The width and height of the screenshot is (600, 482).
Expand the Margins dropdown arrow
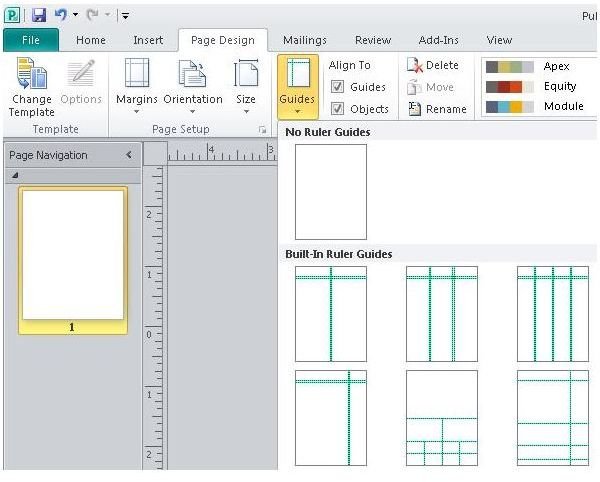[137, 112]
